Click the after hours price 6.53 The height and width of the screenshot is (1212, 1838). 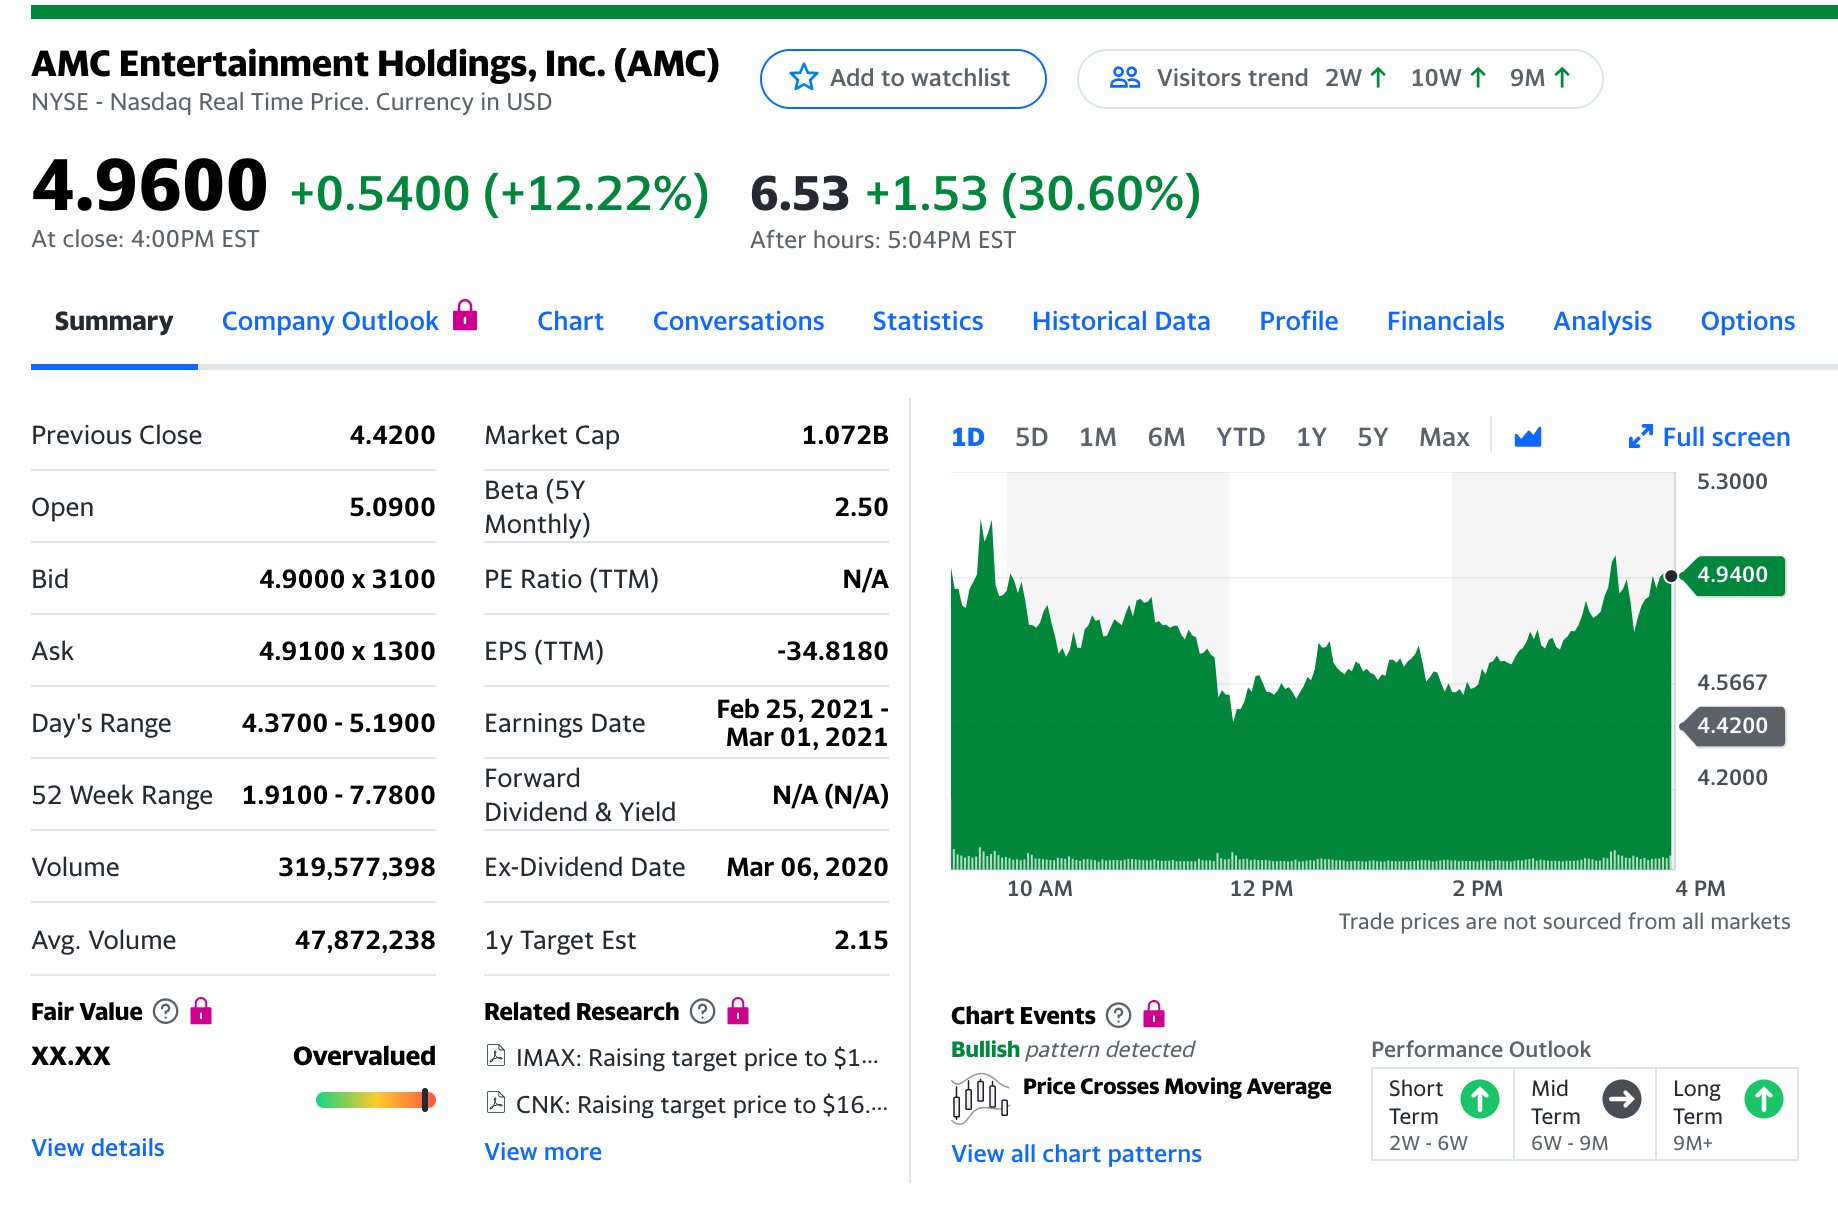point(799,194)
